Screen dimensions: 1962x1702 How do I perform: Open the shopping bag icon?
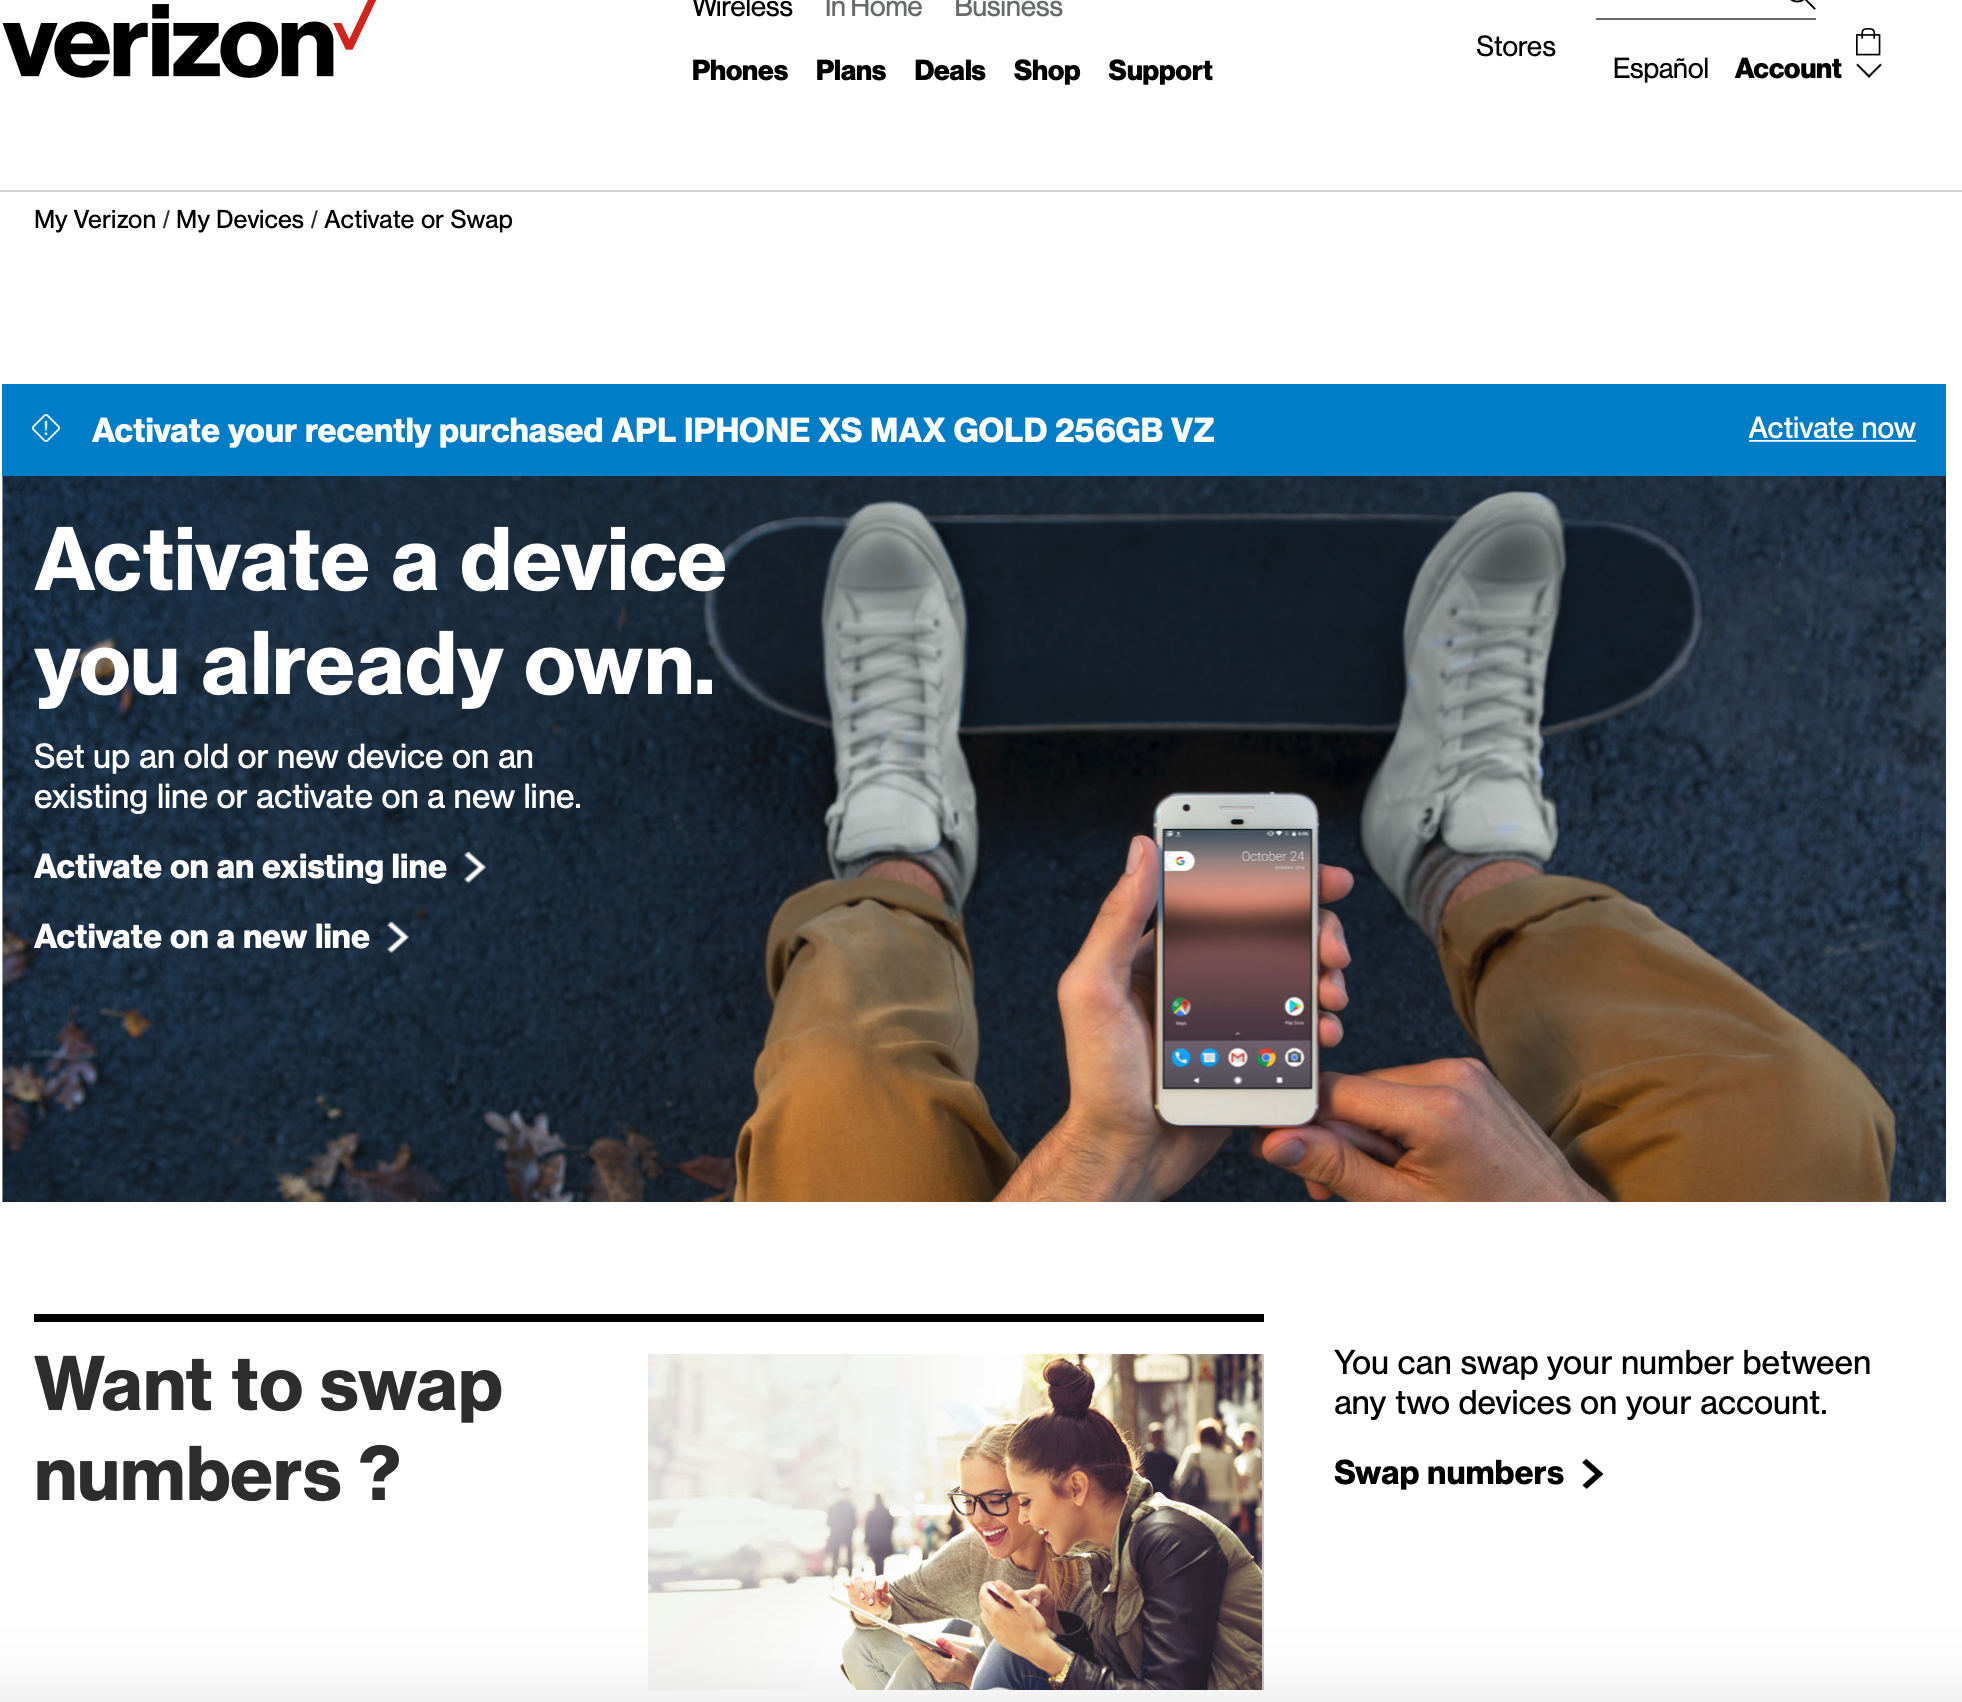(1868, 43)
